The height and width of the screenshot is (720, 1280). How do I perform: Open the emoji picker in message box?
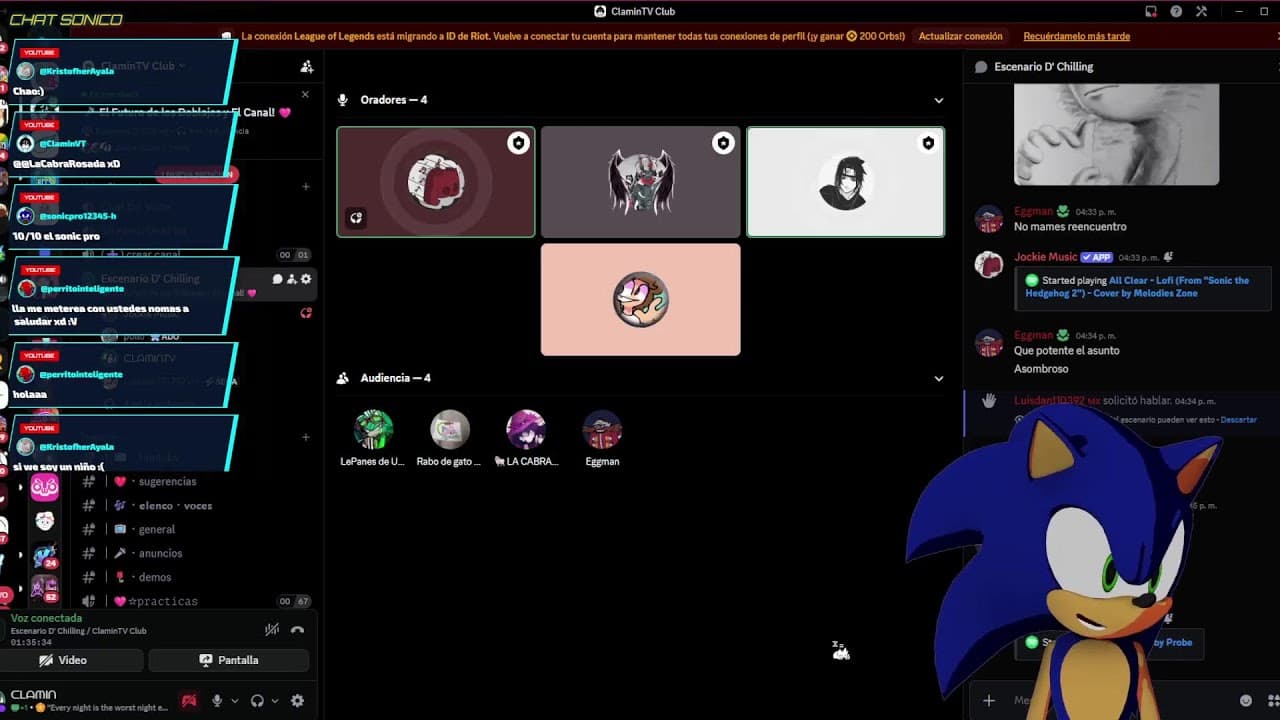[1246, 700]
